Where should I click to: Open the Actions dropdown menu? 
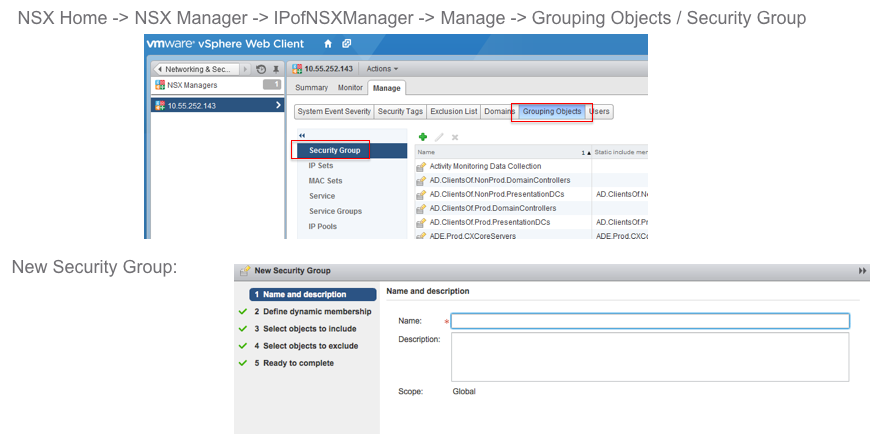click(x=382, y=69)
